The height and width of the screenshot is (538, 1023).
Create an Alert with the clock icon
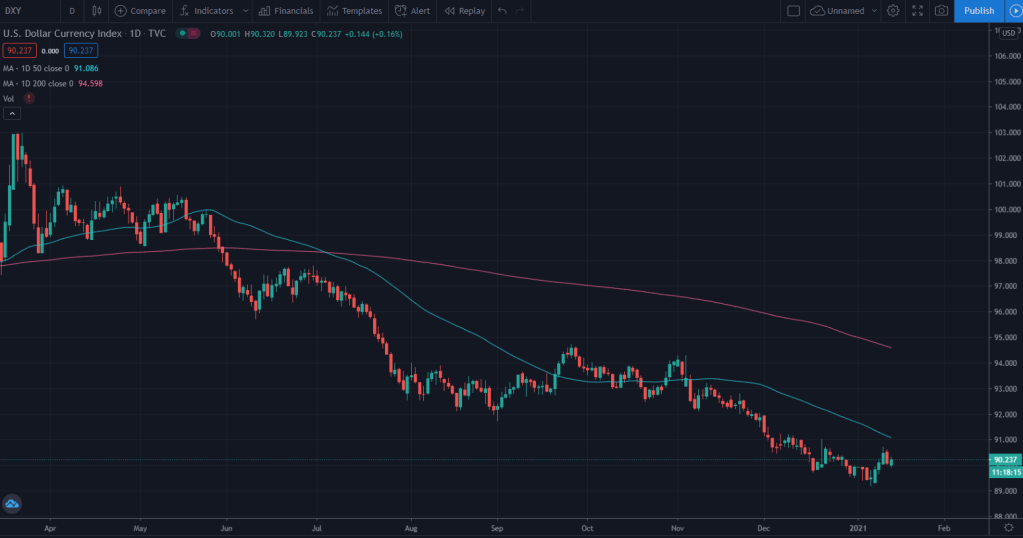412,11
